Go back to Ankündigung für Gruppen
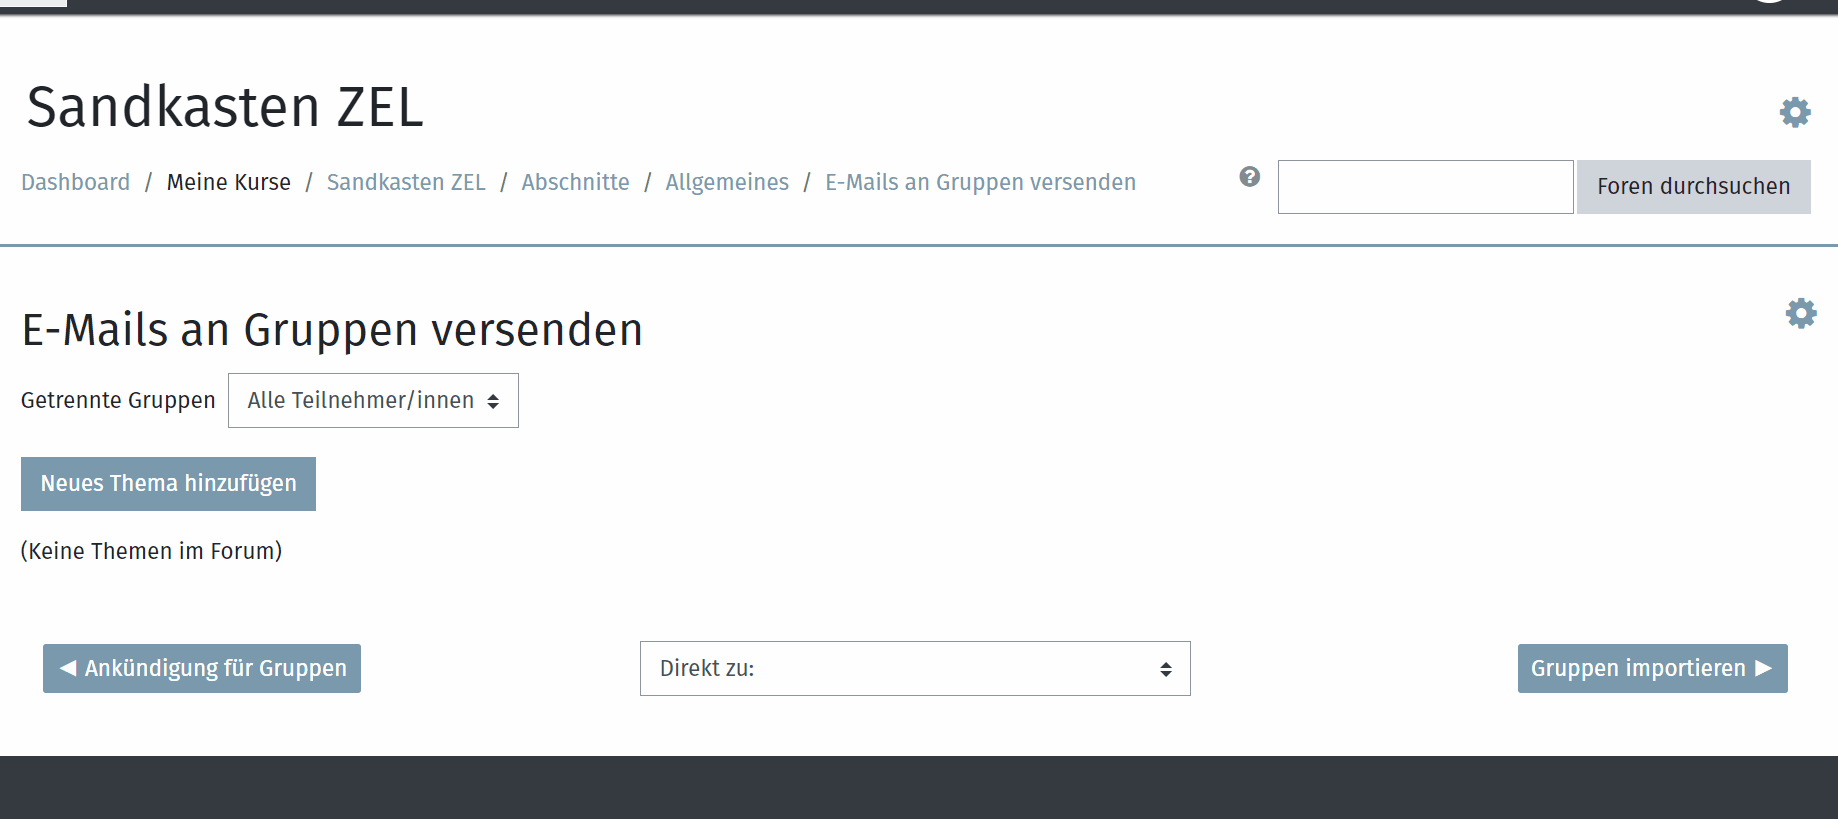Image resolution: width=1838 pixels, height=819 pixels. pyautogui.click(x=202, y=668)
